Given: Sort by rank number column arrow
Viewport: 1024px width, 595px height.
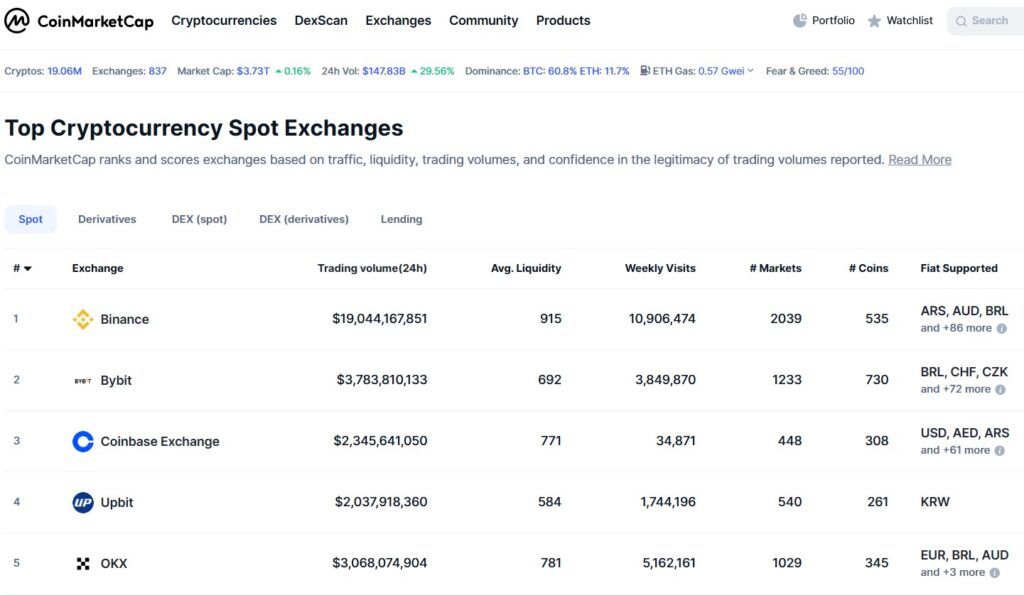Looking at the screenshot, I should (27, 268).
